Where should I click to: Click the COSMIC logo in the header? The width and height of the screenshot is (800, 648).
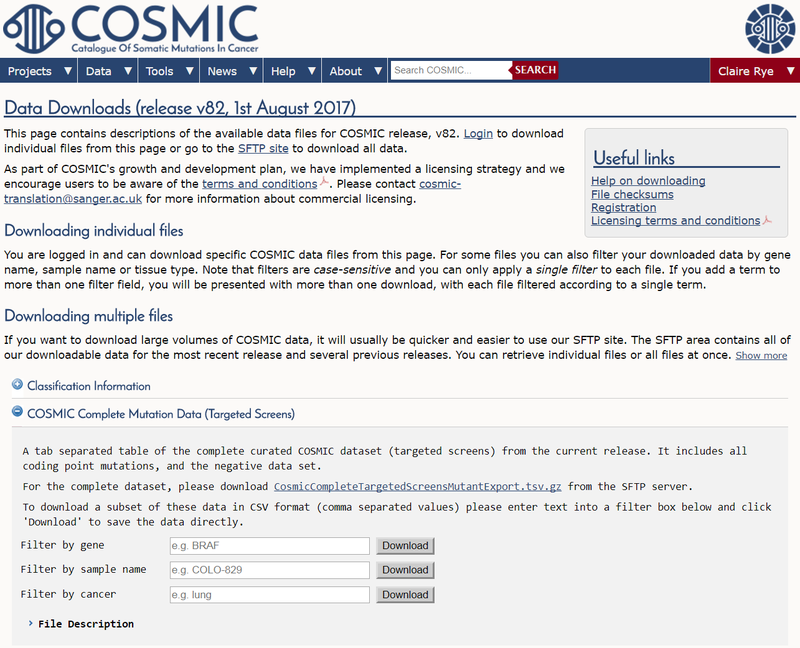pos(130,28)
